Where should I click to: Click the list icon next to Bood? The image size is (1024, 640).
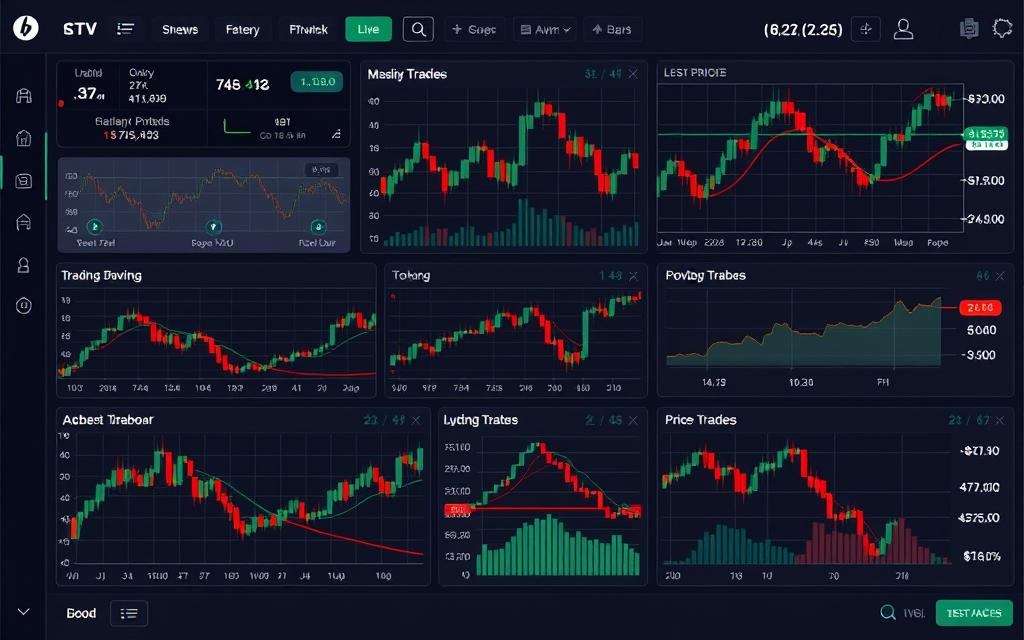pos(129,613)
